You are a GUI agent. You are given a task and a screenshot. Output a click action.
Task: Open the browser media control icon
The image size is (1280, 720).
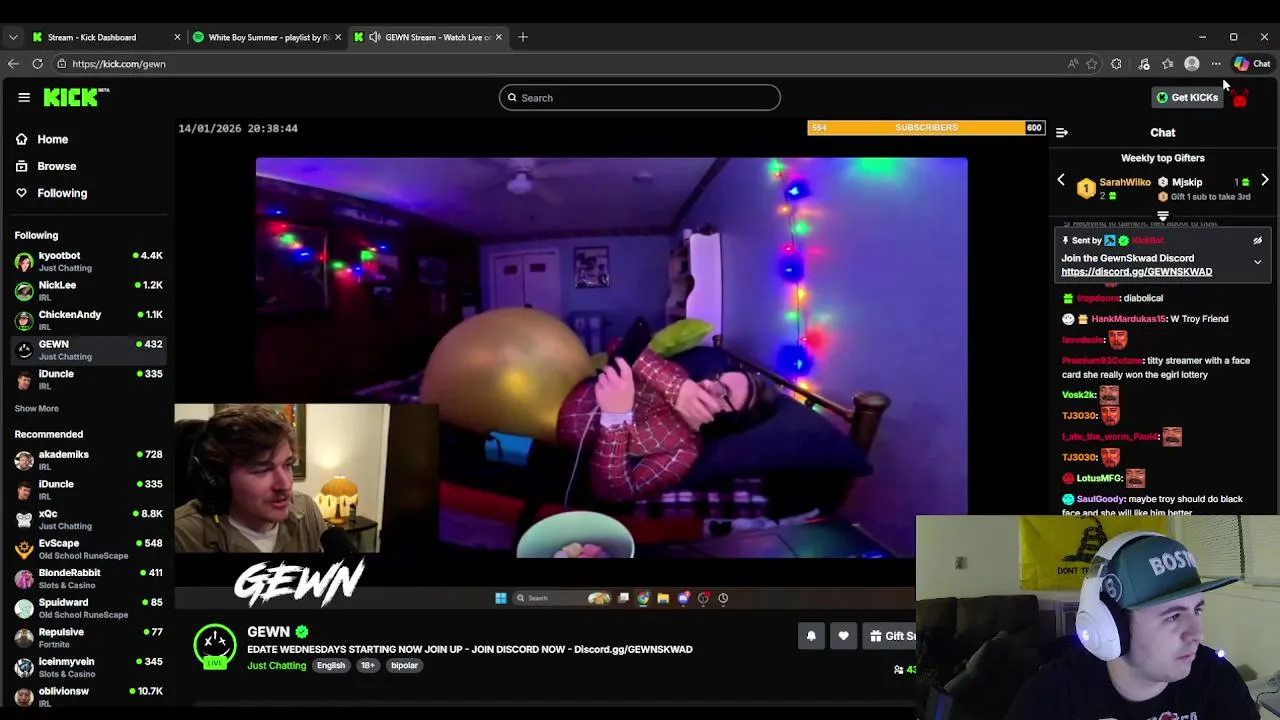(x=1144, y=64)
